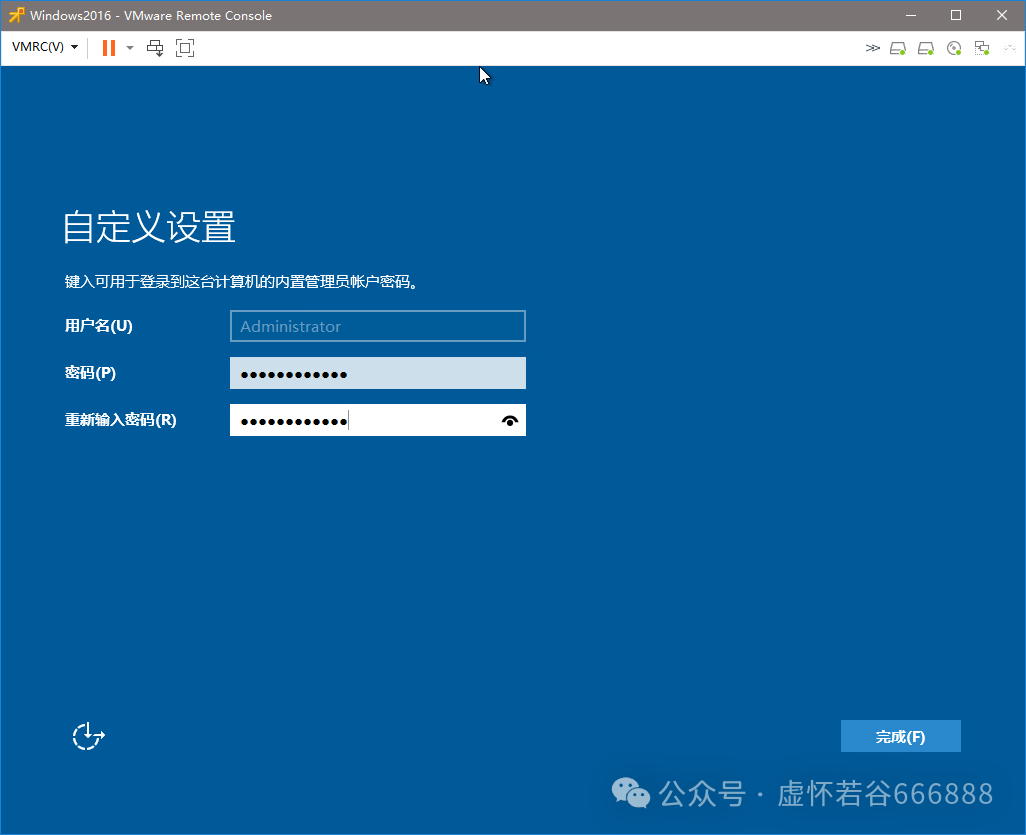
Task: Click the VMware Remote Console title icon
Action: point(16,15)
